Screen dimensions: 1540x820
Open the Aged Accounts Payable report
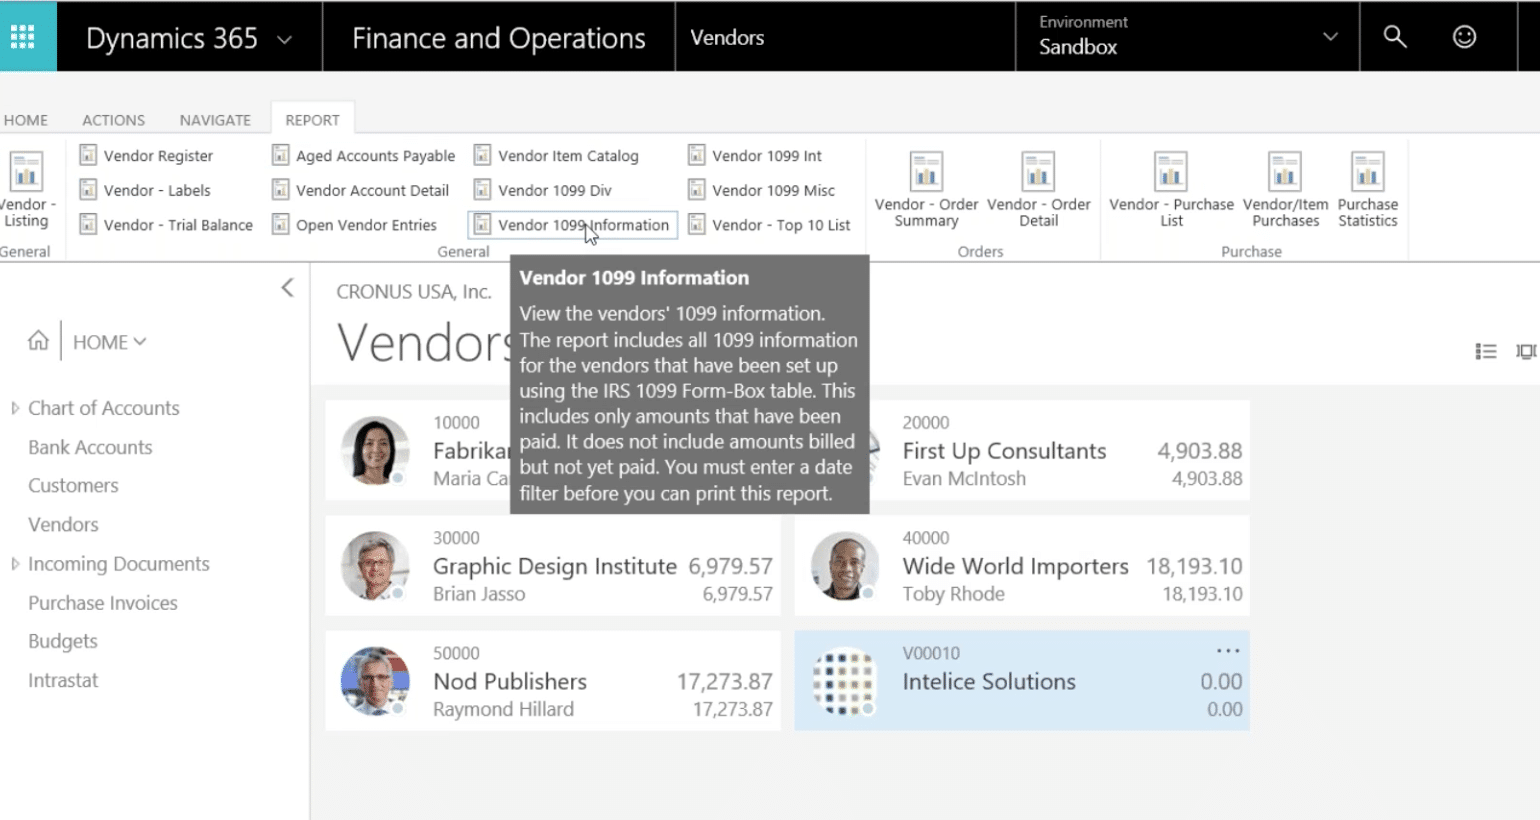(364, 155)
